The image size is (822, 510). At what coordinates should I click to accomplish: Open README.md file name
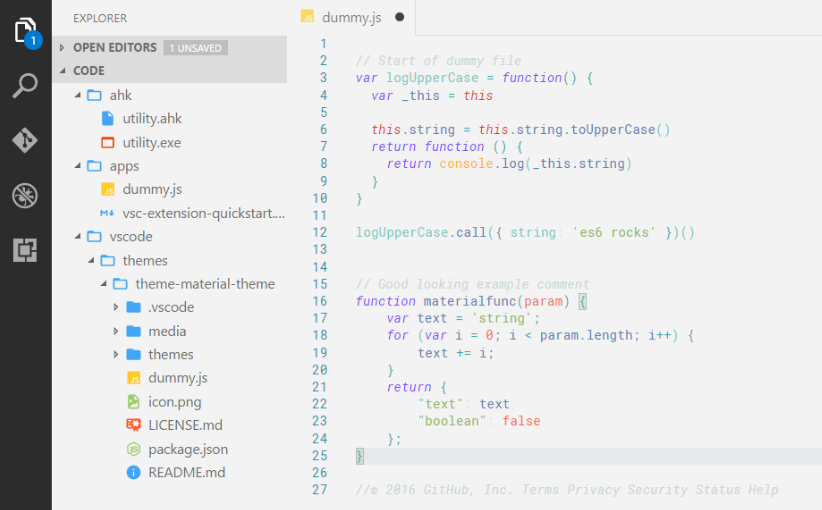click(x=187, y=472)
